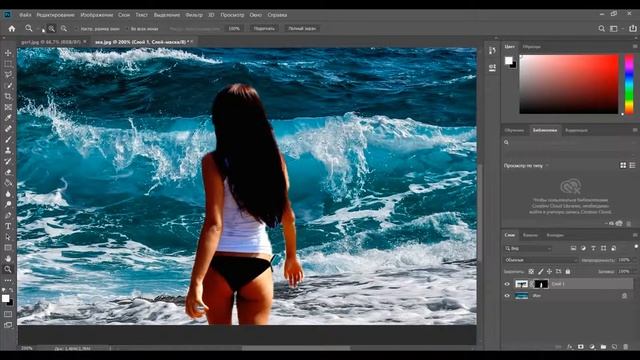Open the layer filter type dropdown
The height and width of the screenshot is (360, 640).
click(528, 248)
